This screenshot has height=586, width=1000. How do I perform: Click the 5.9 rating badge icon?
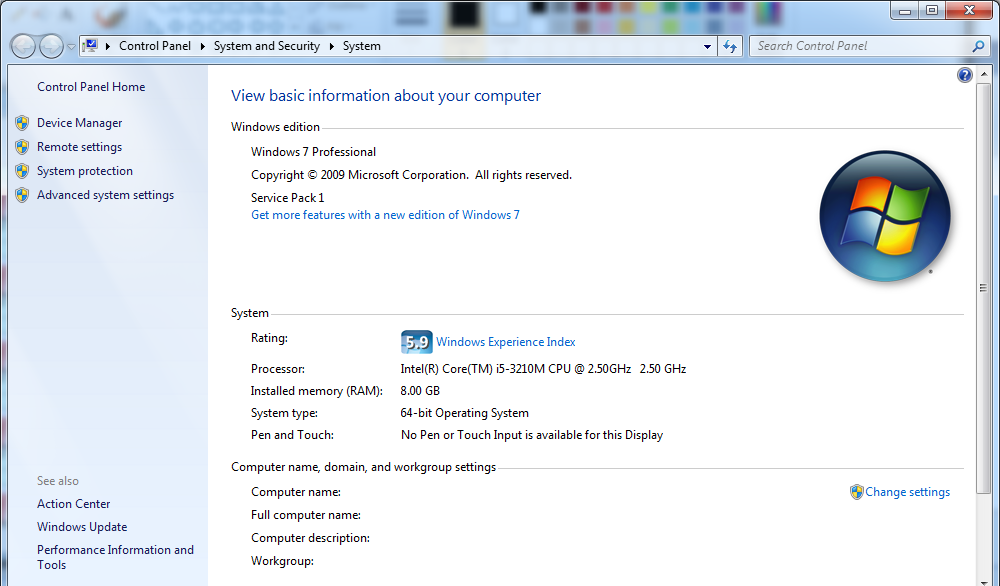click(415, 342)
